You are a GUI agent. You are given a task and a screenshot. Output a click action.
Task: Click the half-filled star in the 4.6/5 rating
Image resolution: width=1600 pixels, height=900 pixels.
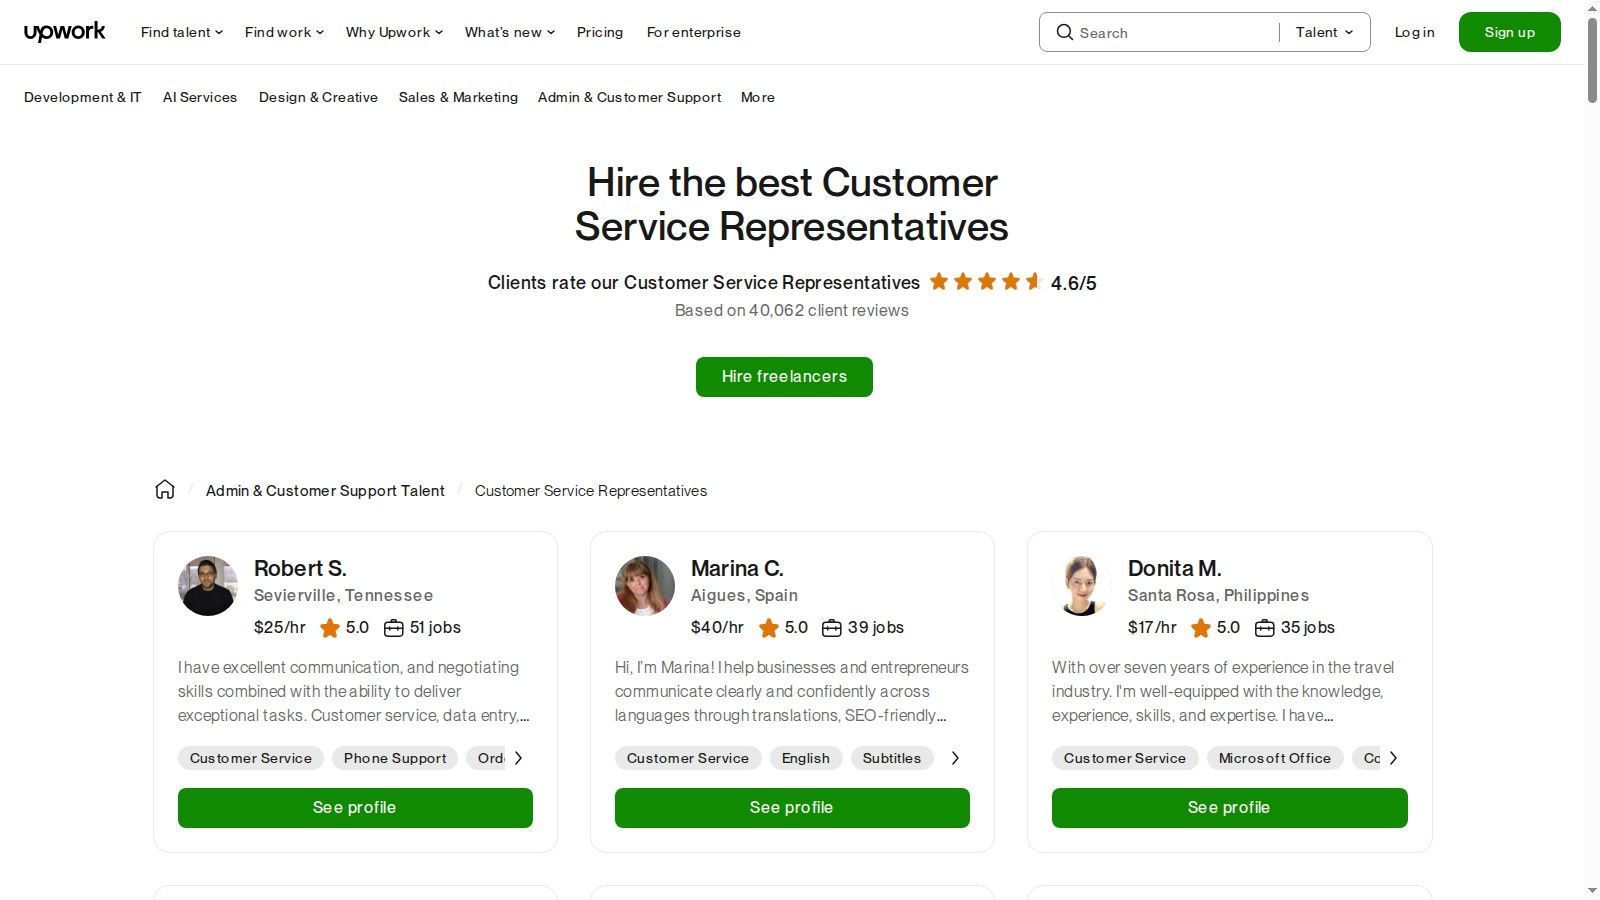(1032, 282)
